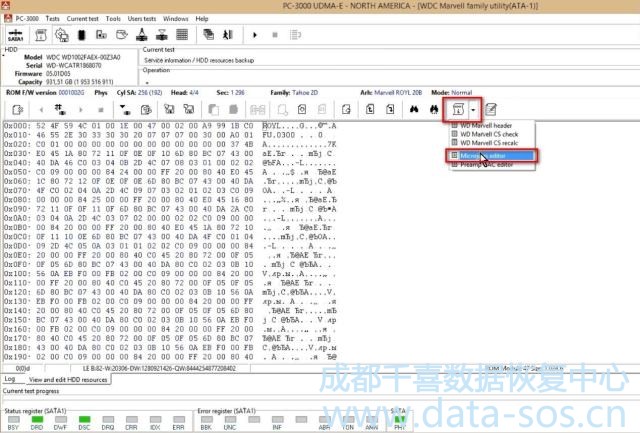Click the down-triangle with drive icon
Viewport: 640px width, 433px height.
(x=125, y=109)
